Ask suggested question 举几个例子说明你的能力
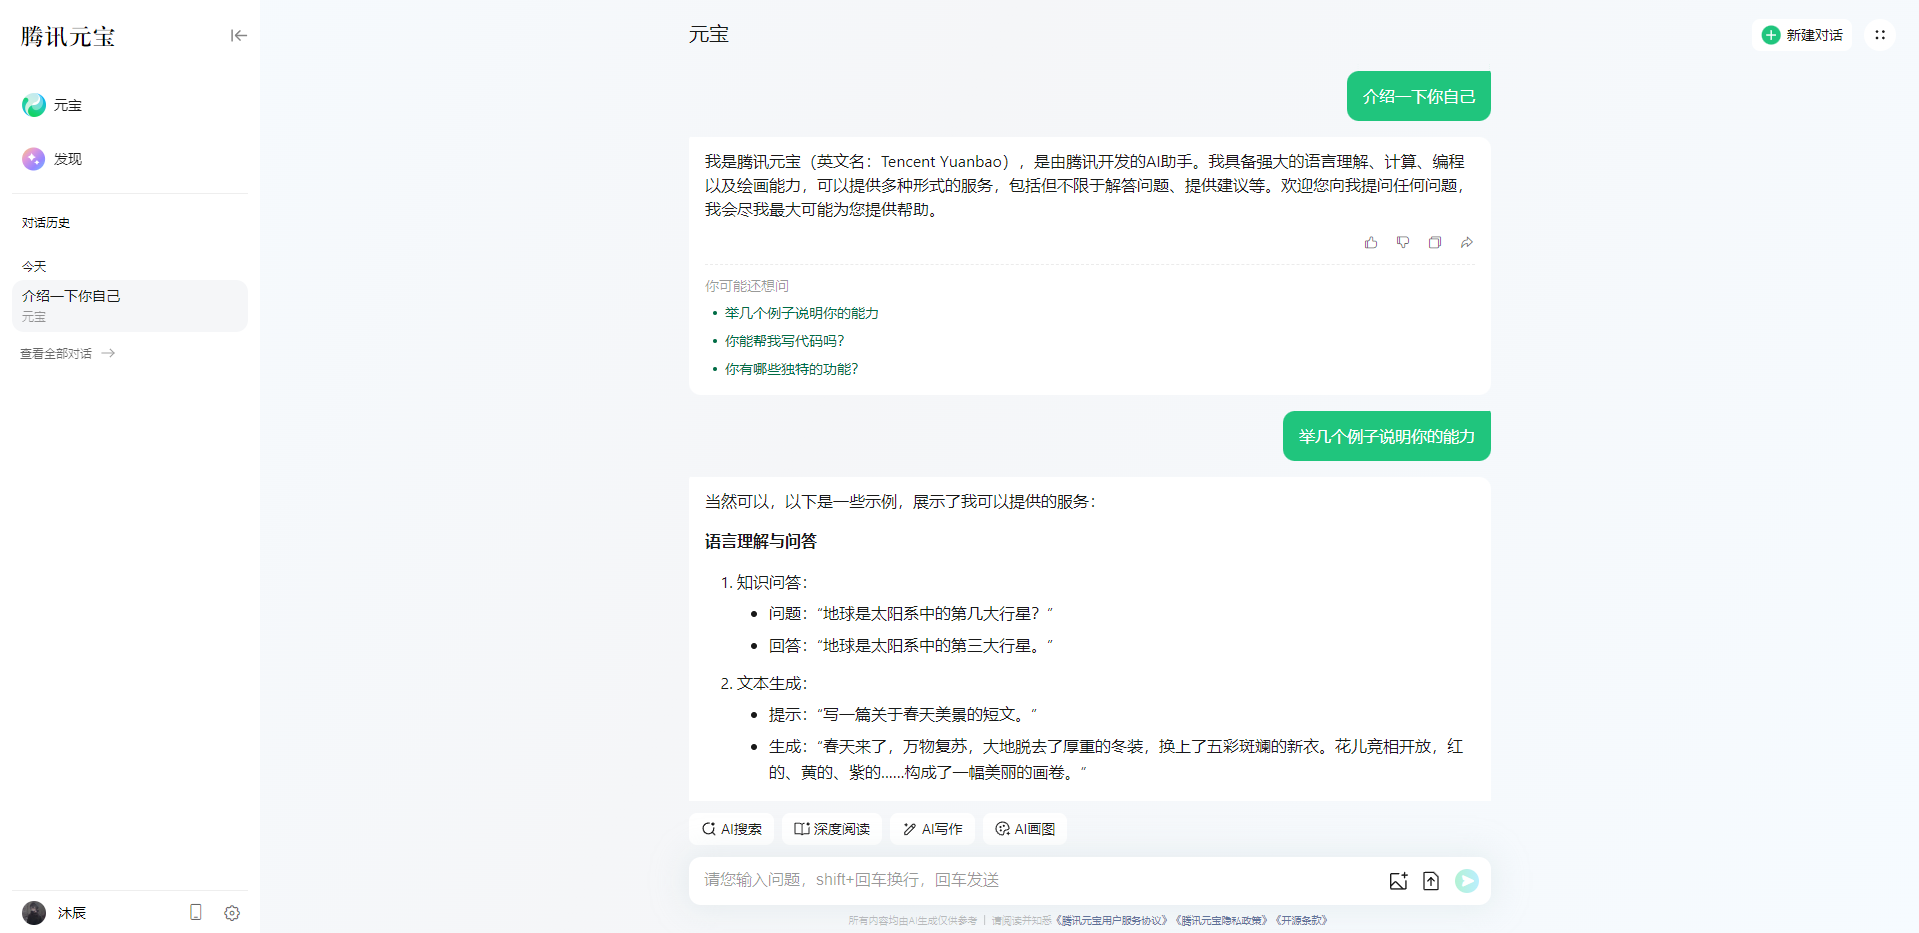 (x=802, y=313)
